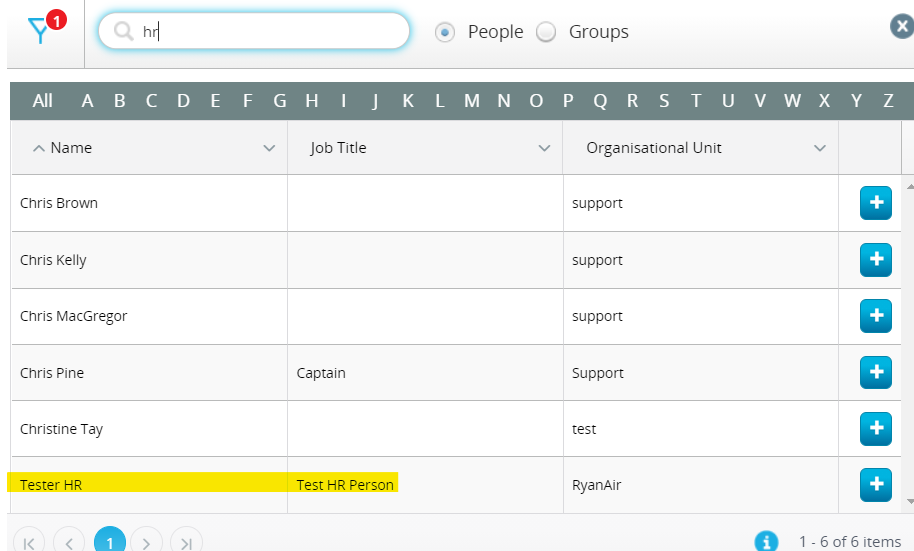Filter by letter H in alphabet bar

(312, 101)
